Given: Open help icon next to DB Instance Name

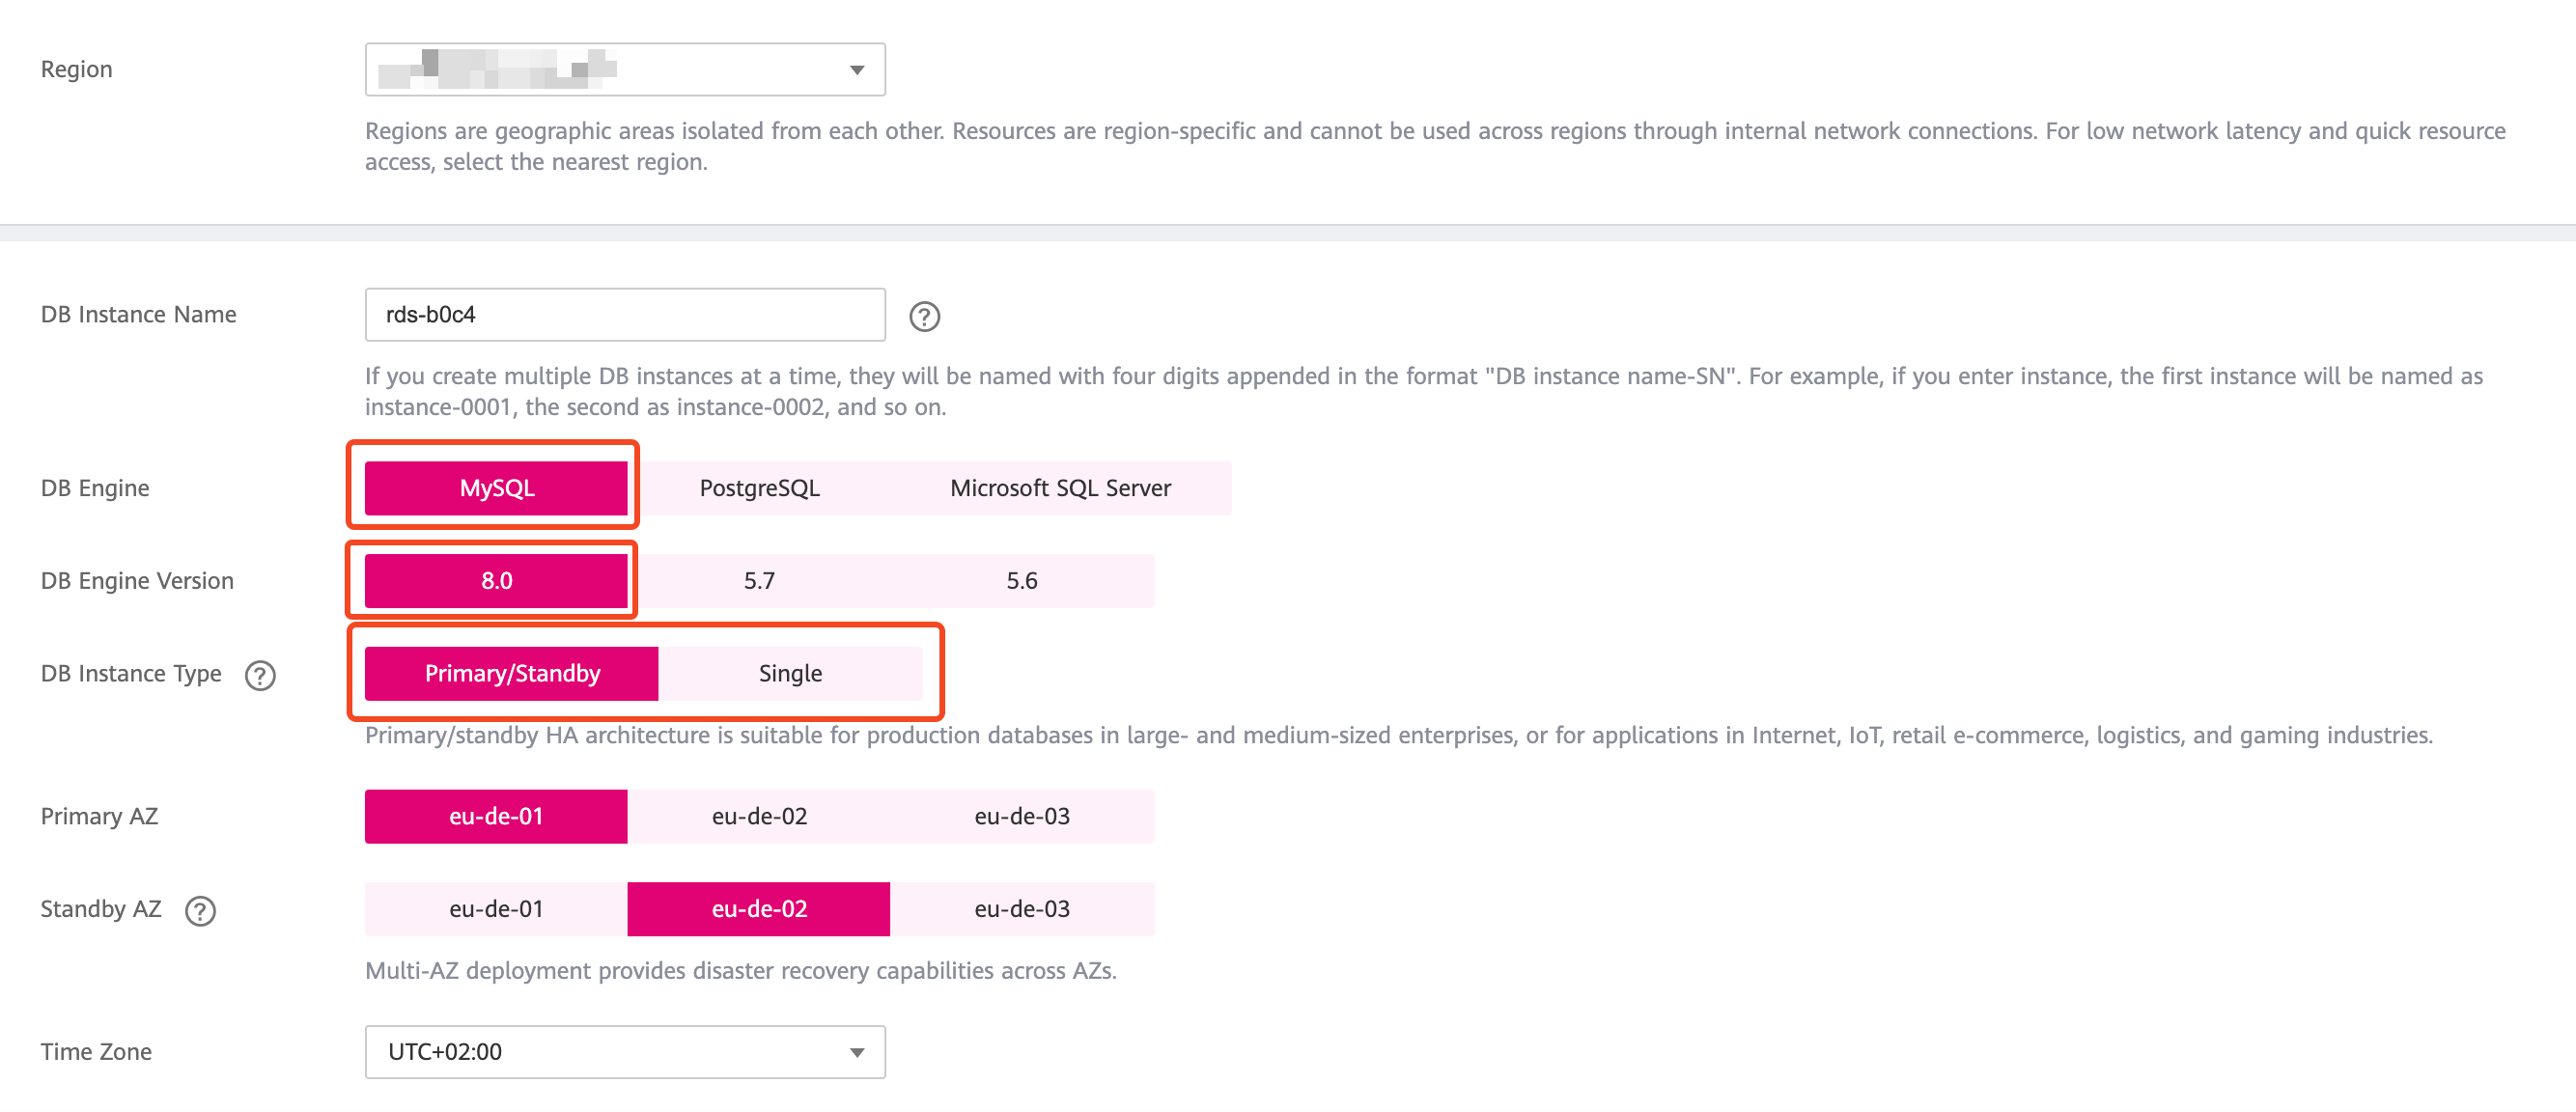Looking at the screenshot, I should [924, 317].
